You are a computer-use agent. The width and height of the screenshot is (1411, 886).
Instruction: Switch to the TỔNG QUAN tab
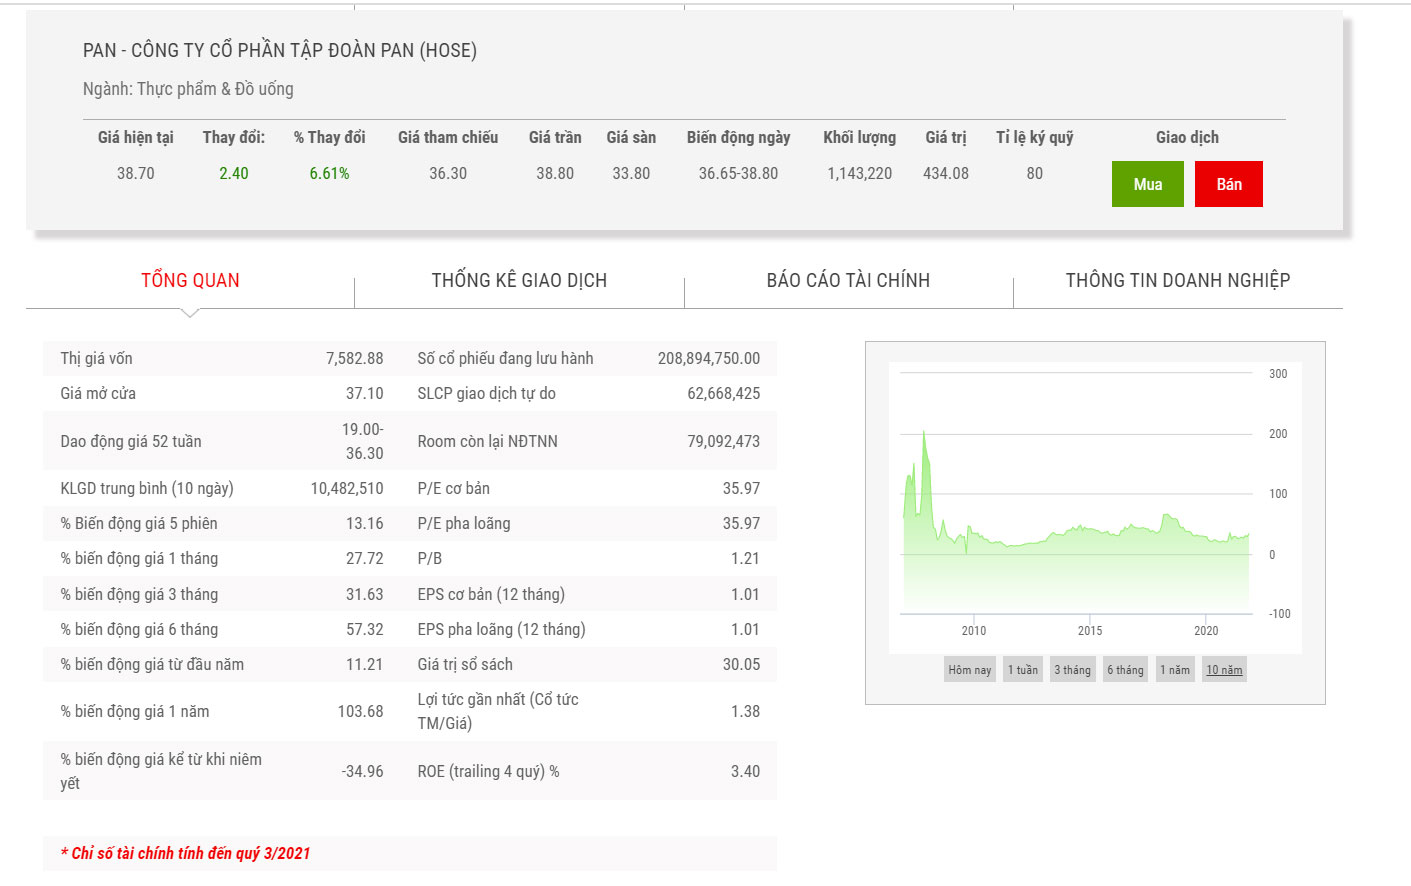190,281
